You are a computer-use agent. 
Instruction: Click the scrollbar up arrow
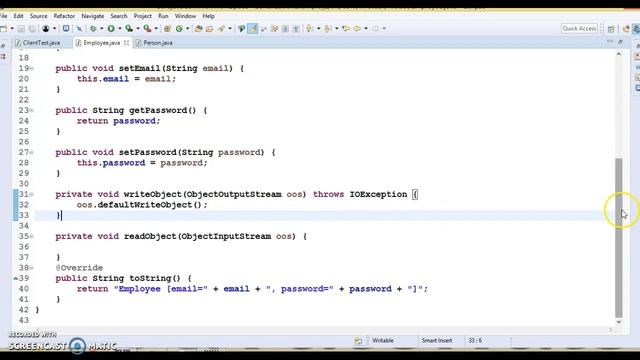click(619, 54)
